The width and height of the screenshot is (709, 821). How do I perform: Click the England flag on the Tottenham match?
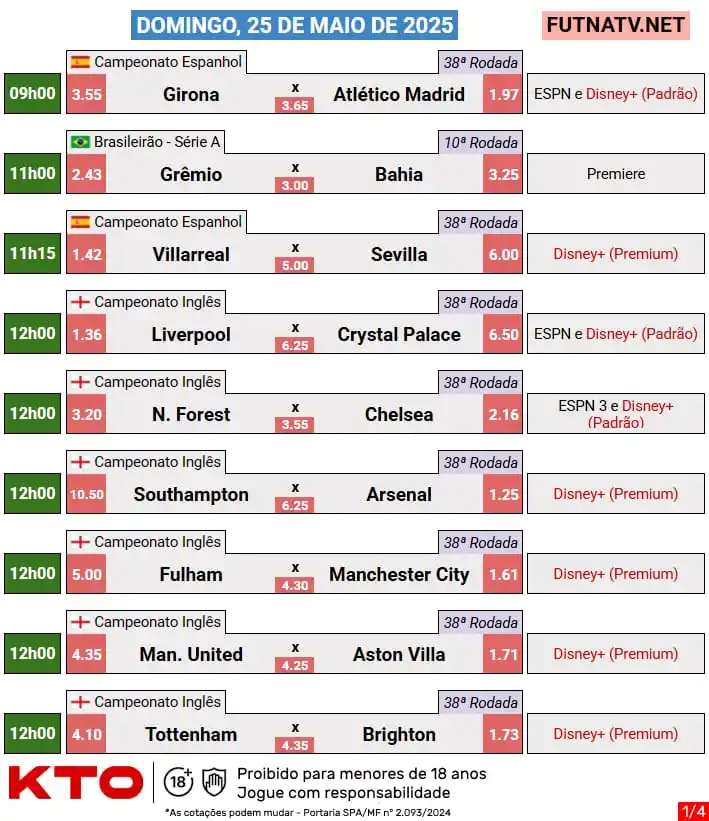tap(81, 702)
